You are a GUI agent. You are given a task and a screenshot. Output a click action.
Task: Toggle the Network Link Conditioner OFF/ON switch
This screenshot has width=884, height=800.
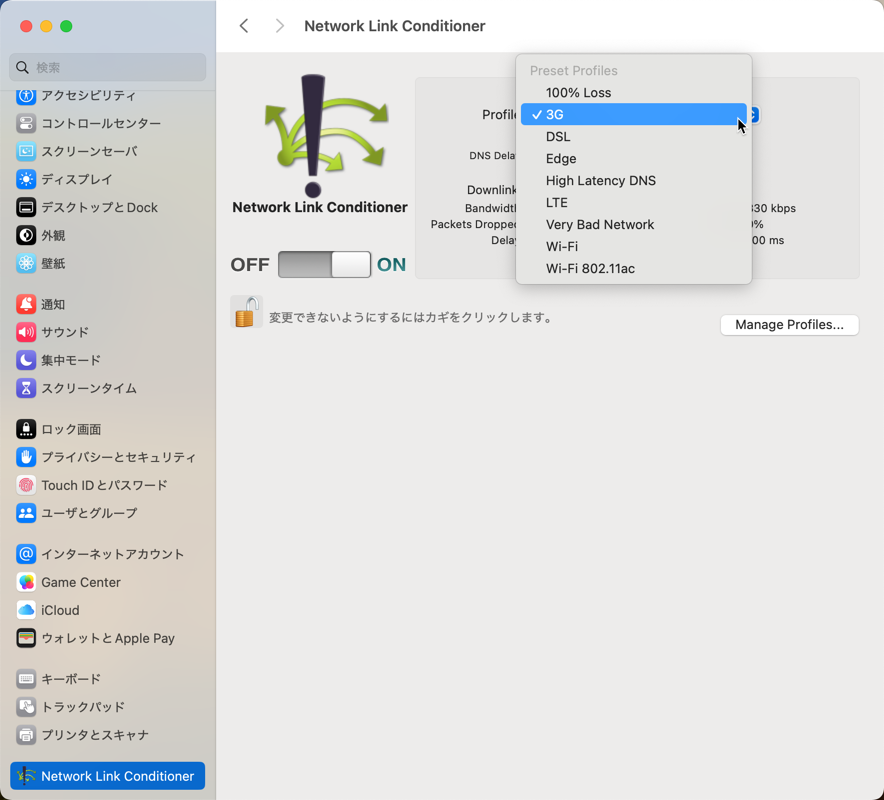tap(324, 264)
